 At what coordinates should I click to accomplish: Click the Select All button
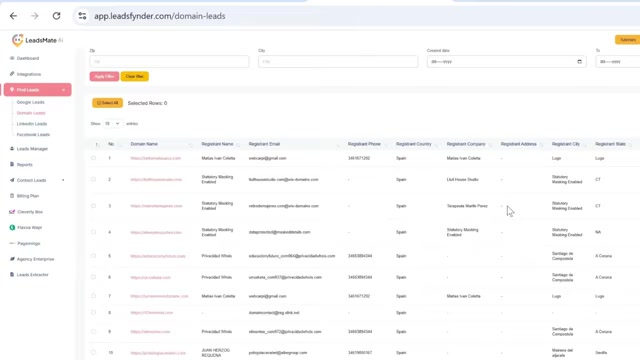107,103
